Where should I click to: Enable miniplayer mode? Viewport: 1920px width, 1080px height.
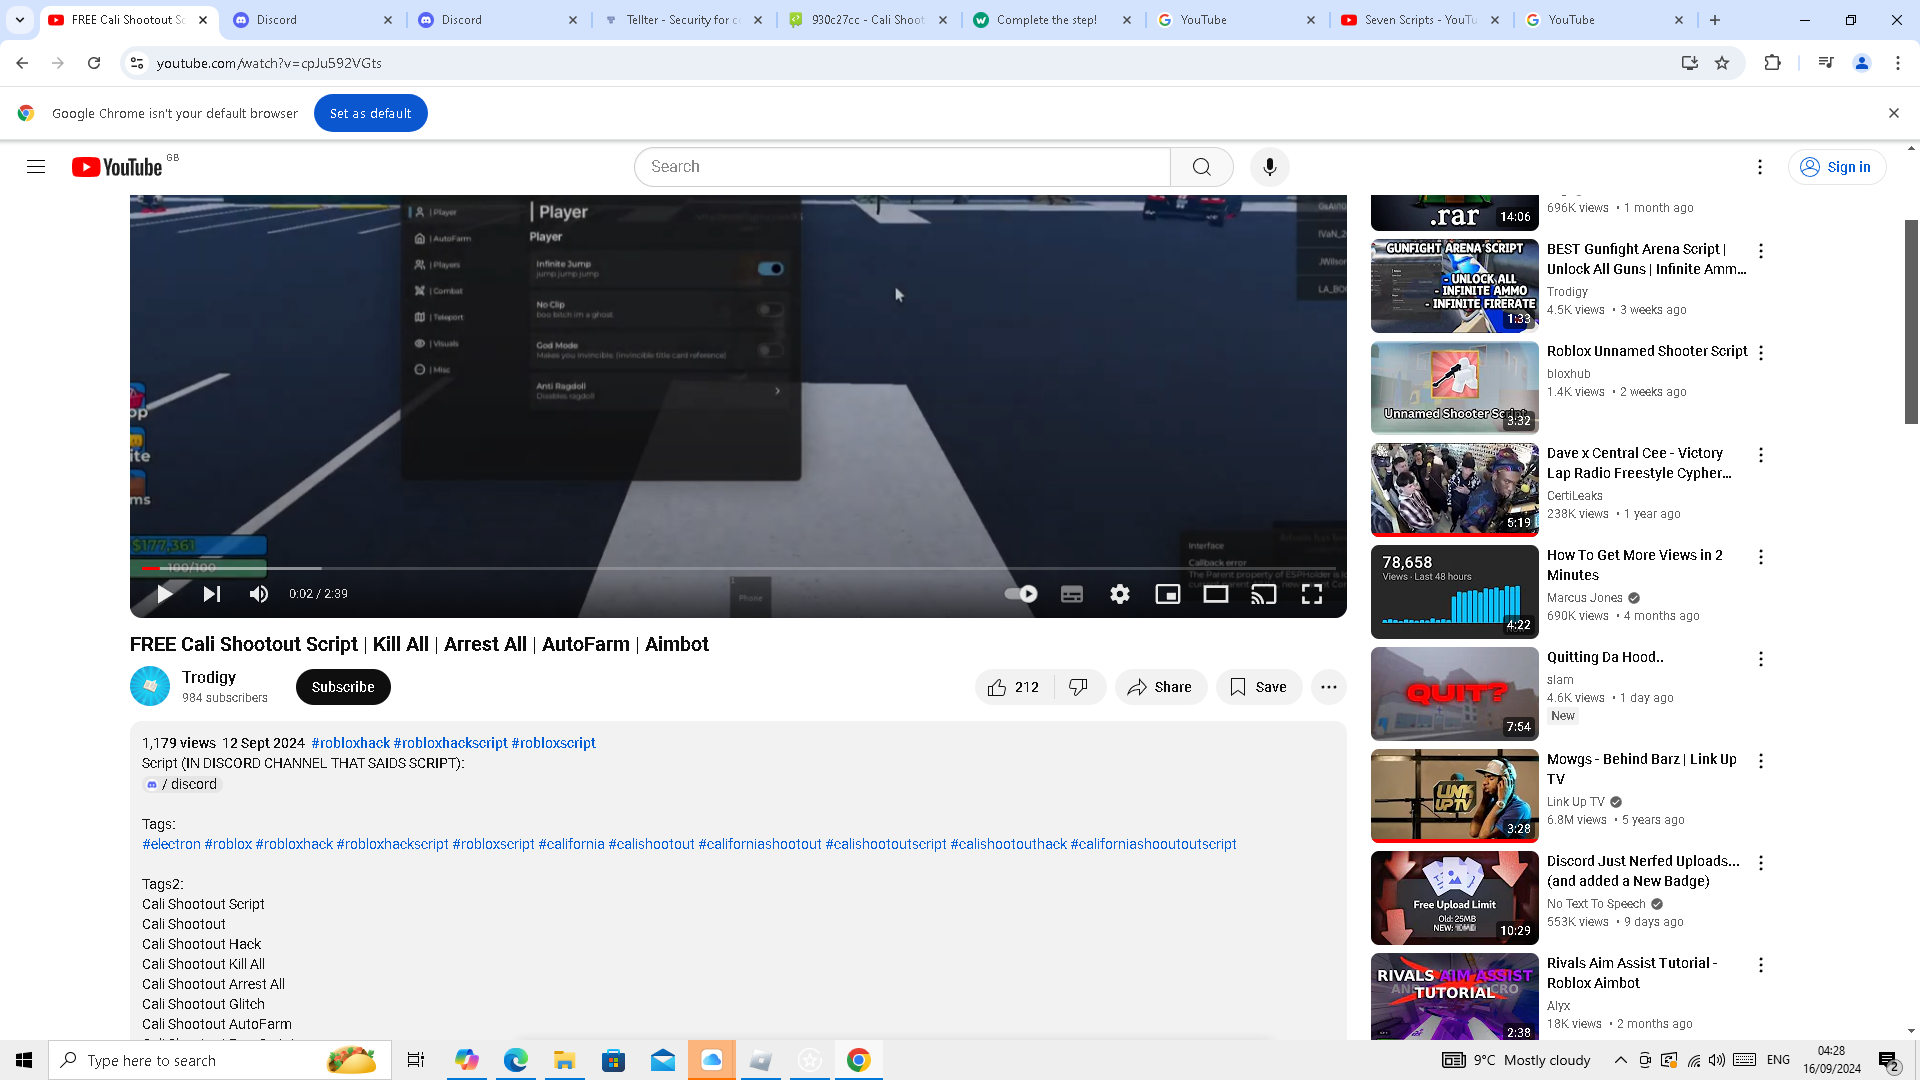coord(1167,594)
